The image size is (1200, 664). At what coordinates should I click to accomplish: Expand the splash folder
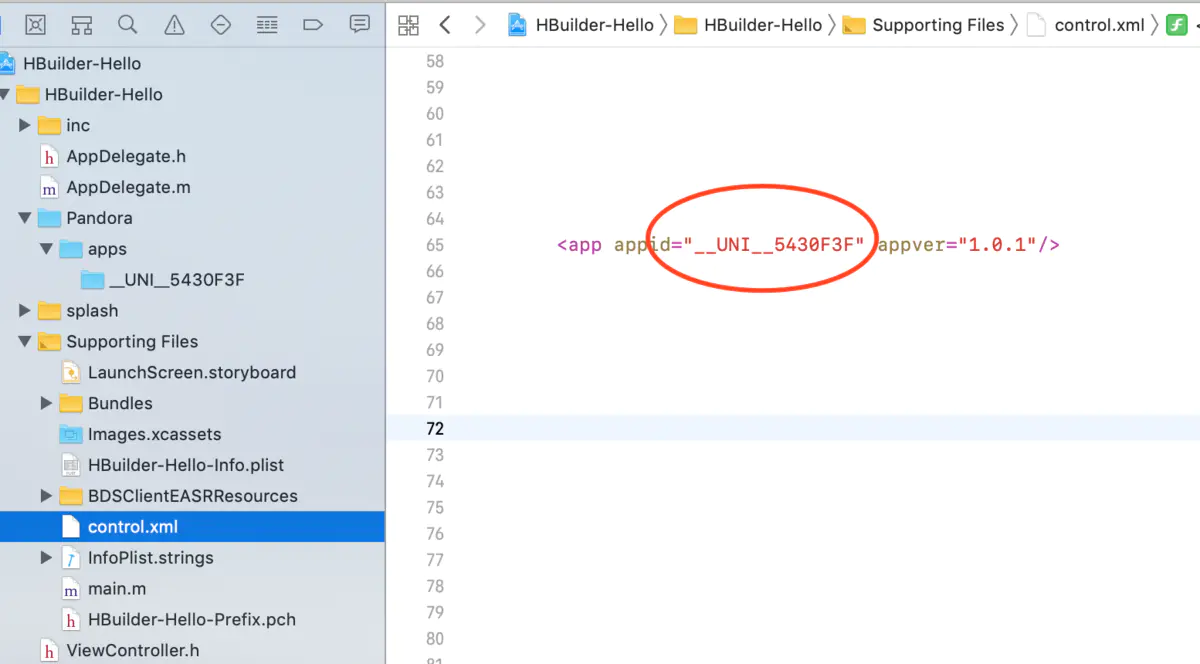25,311
